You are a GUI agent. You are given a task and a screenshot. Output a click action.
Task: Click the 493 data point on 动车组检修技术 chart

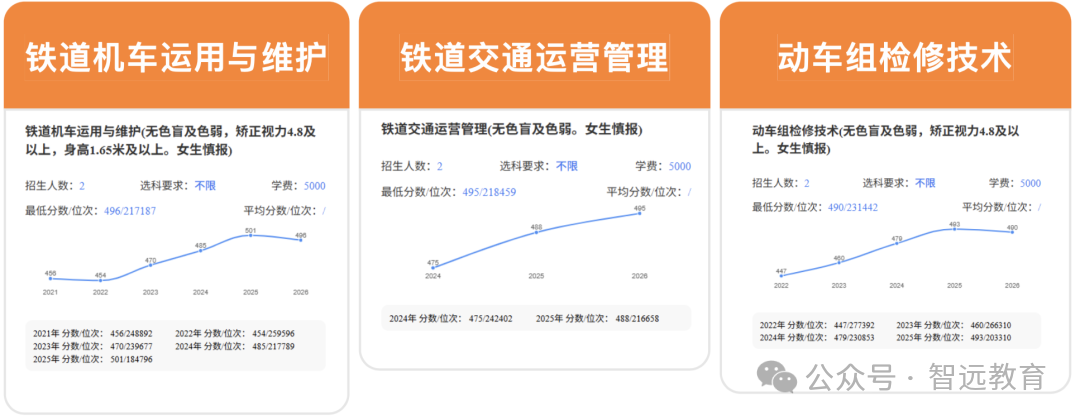(x=954, y=229)
